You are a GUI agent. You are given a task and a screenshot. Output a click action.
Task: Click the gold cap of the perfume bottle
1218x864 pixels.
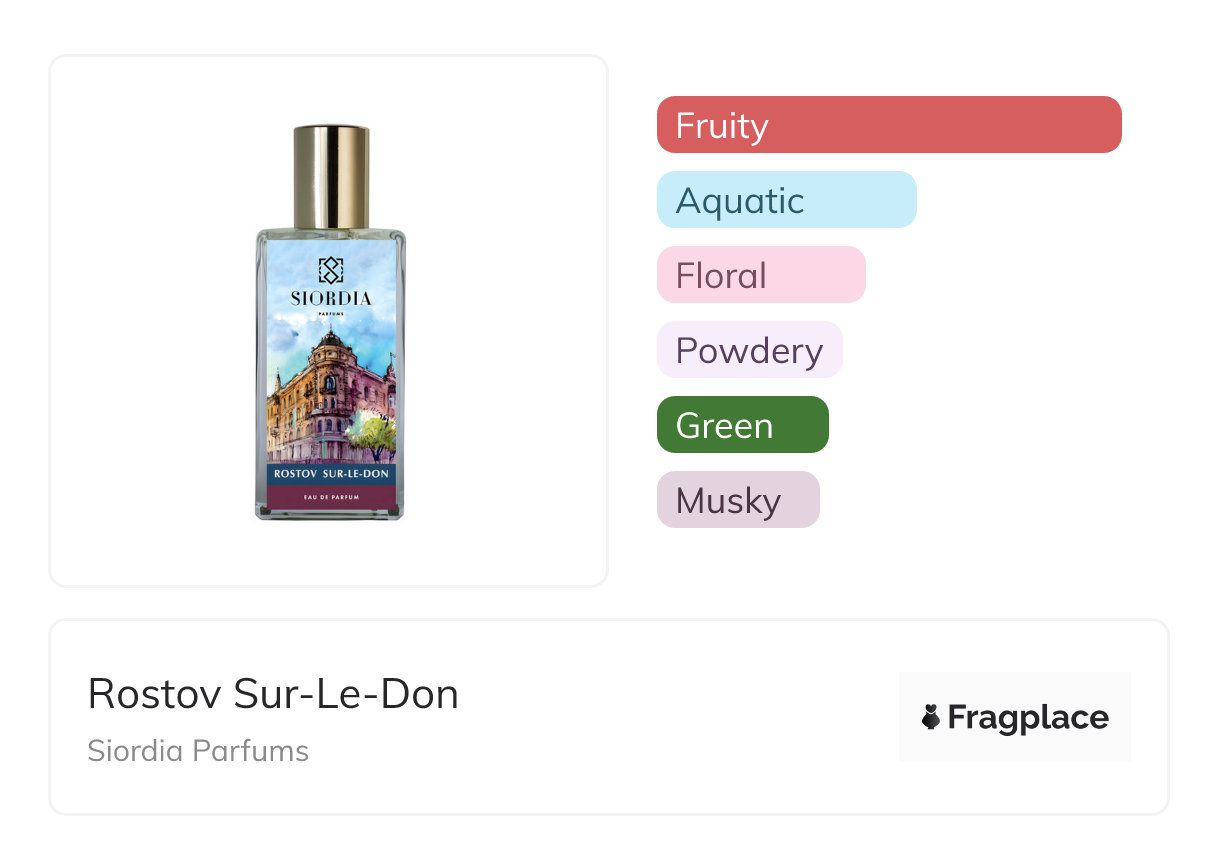click(x=331, y=176)
